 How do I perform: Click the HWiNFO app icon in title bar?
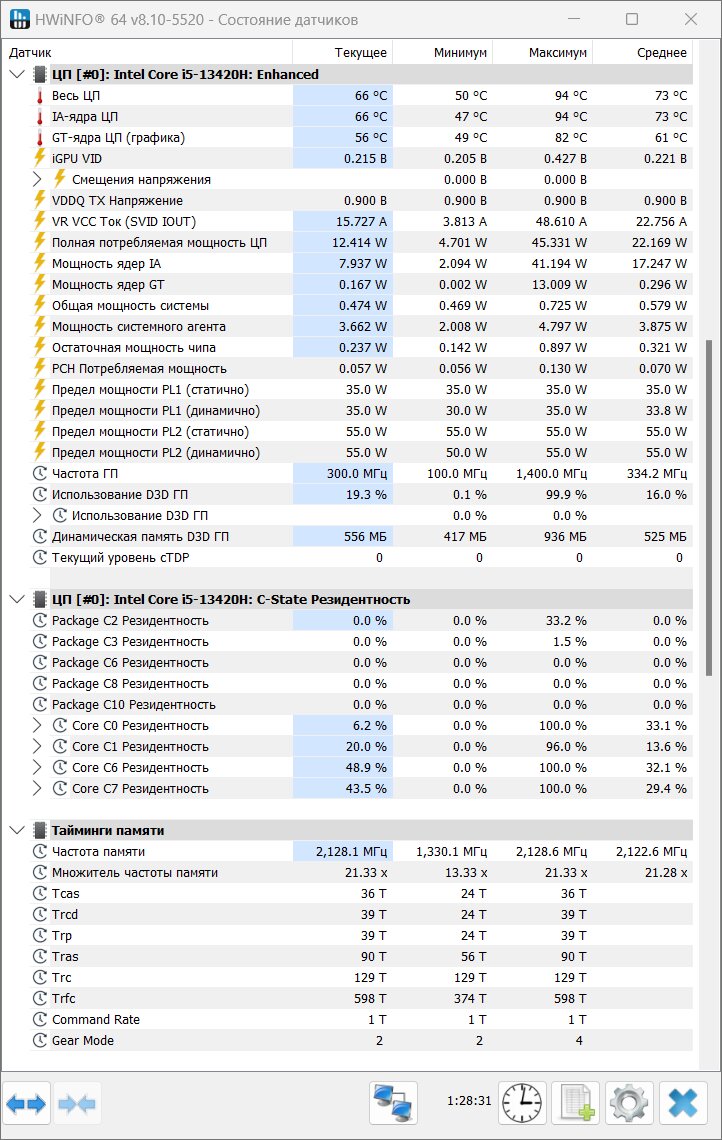point(20,19)
